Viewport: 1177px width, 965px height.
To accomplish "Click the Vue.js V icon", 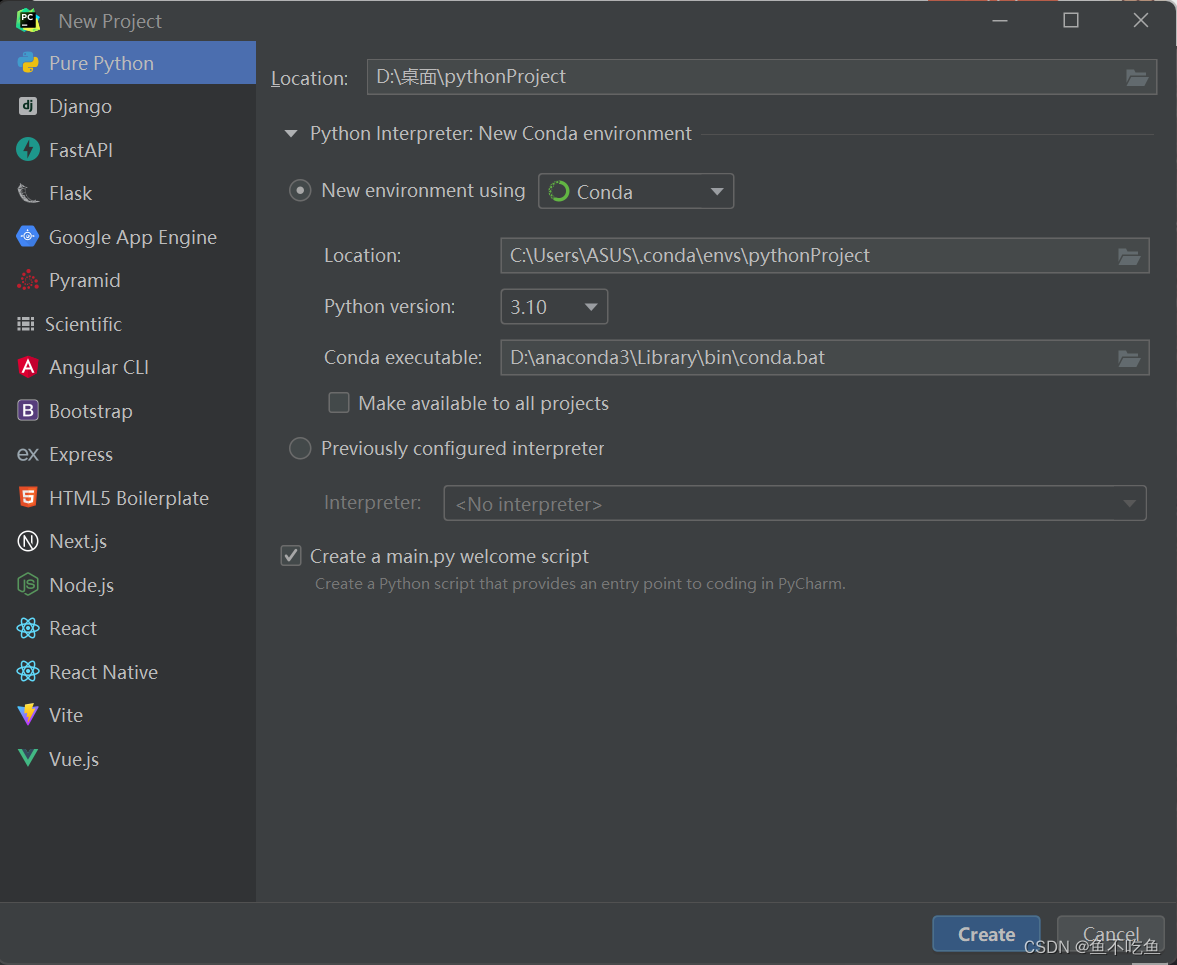I will click(28, 758).
